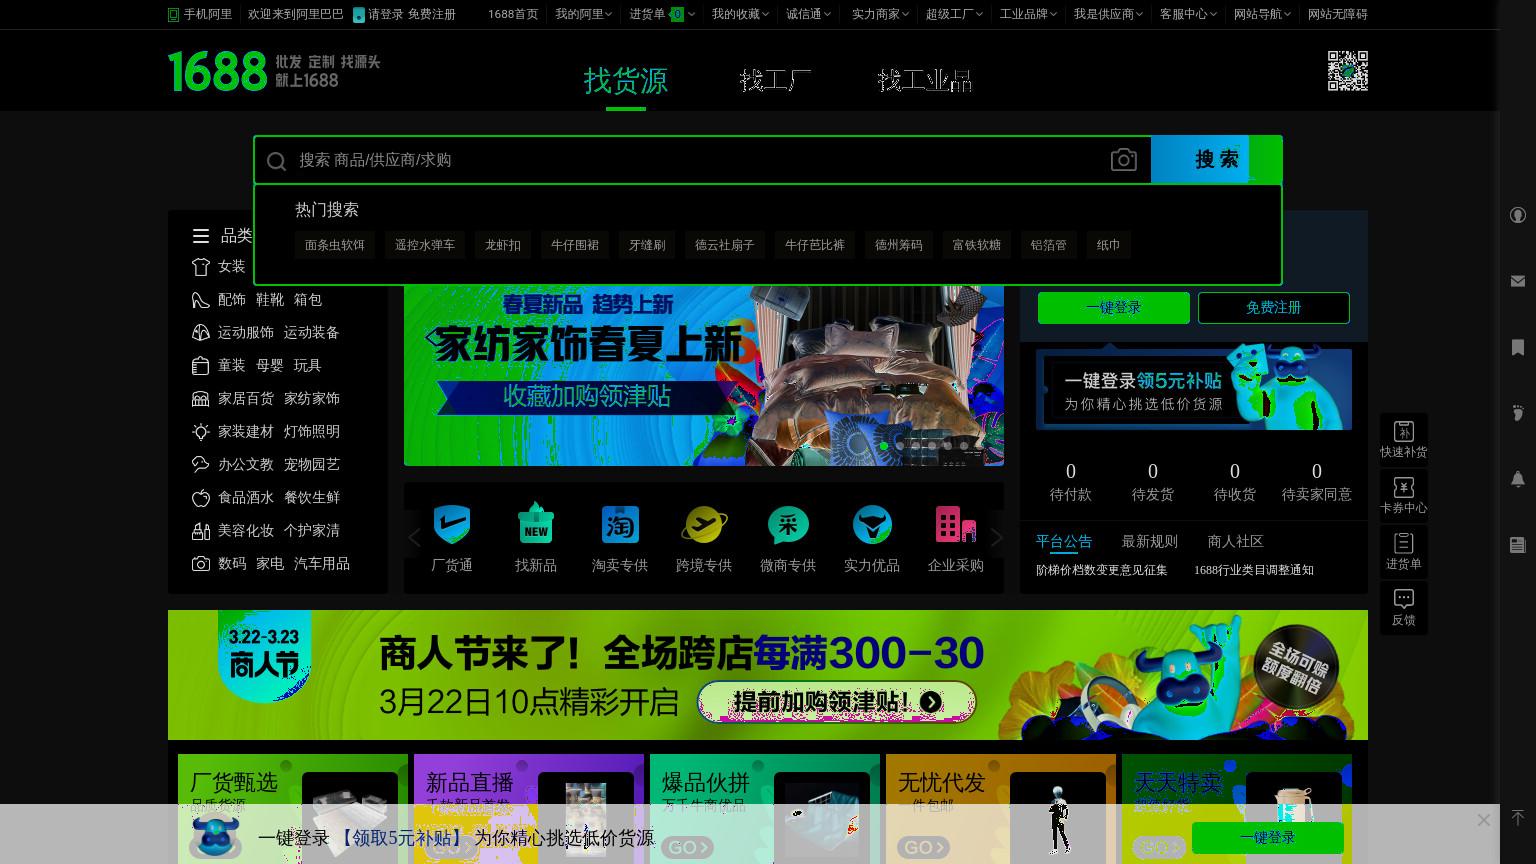1536x864 pixels.
Task: Open 家纺家饰春夏上新 banner
Action: (x=704, y=375)
